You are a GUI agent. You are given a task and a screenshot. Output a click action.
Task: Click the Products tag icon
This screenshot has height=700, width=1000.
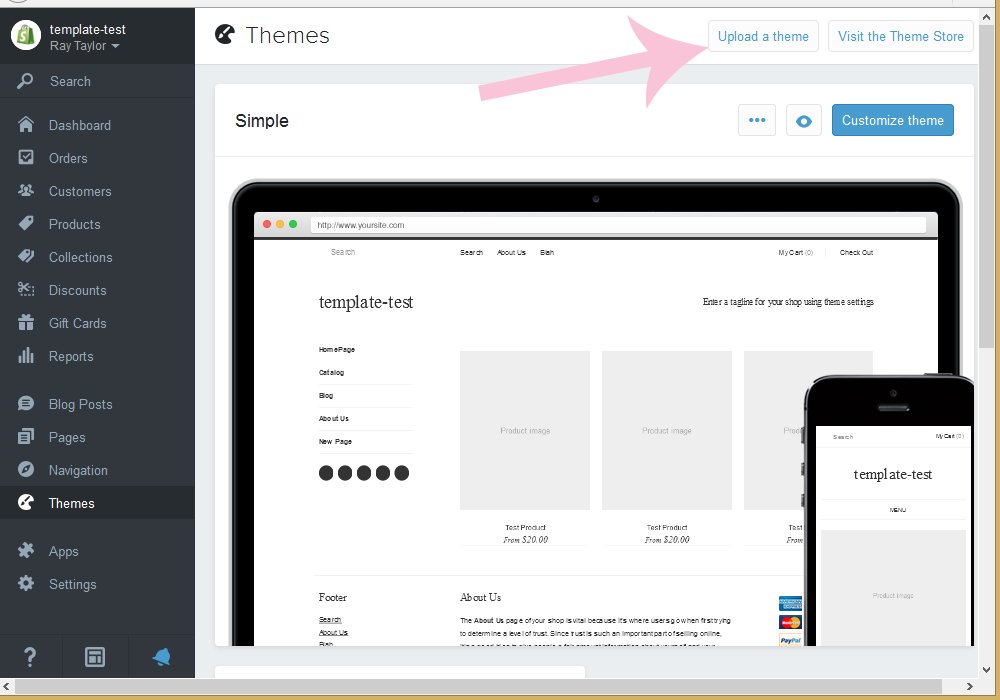[x=26, y=223]
